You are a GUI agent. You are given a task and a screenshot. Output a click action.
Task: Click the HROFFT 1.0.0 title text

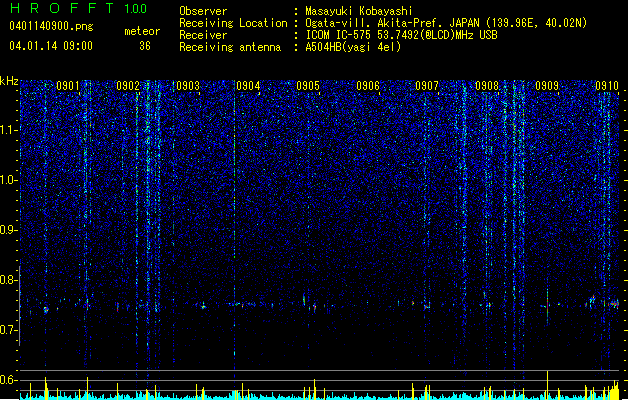point(78,8)
